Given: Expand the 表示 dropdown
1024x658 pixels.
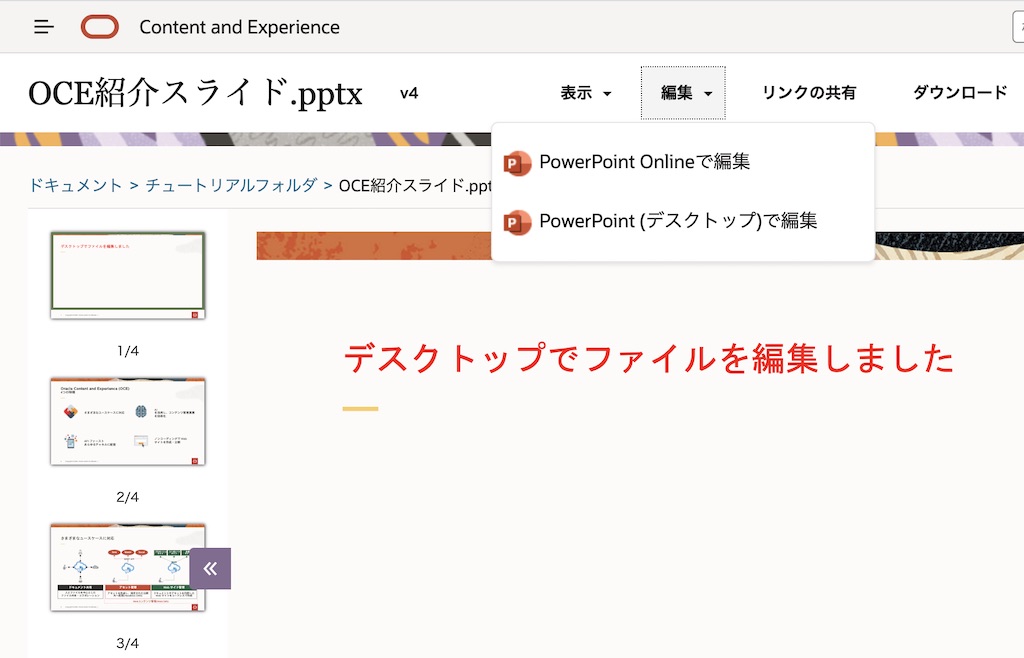Looking at the screenshot, I should 586,93.
